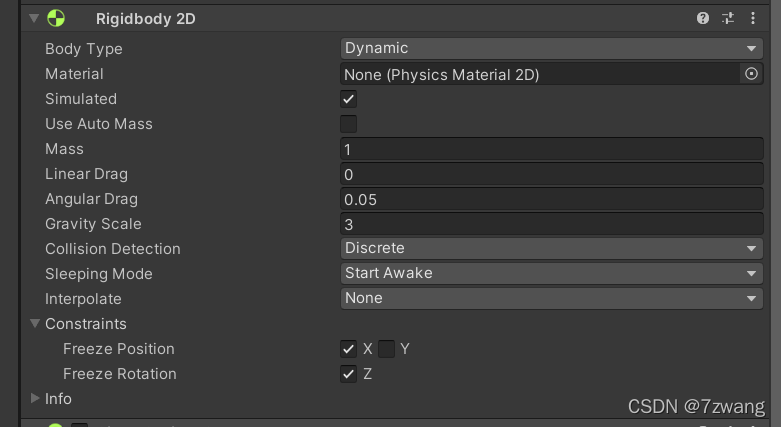
Task: Click the Sleeping Mode label
Action: tap(99, 274)
